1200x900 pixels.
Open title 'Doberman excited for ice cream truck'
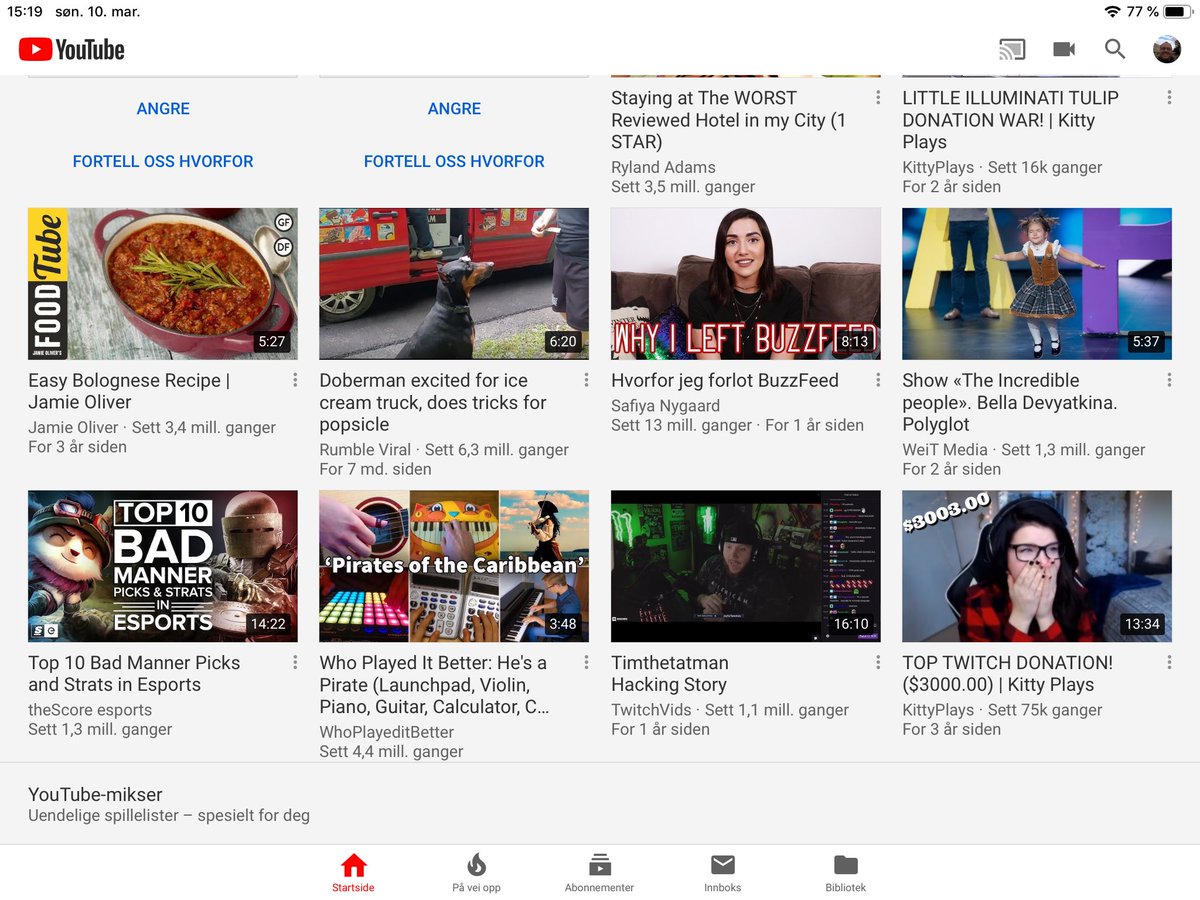[x=433, y=402]
